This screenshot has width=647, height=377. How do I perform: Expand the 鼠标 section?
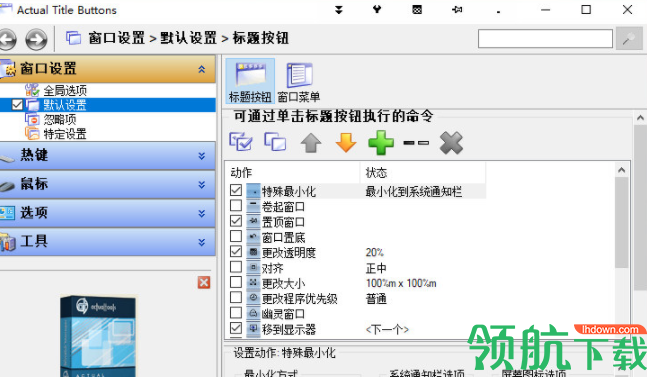click(201, 184)
